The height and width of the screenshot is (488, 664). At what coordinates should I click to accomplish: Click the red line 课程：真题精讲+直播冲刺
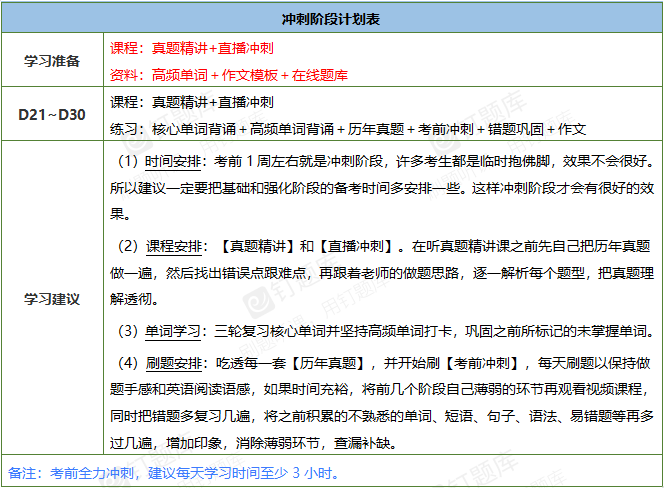192,48
